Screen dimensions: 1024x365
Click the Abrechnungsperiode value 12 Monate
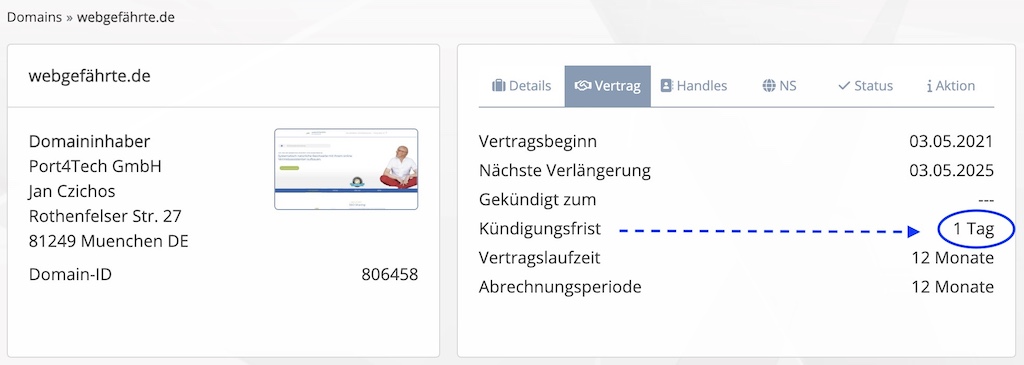tap(953, 287)
